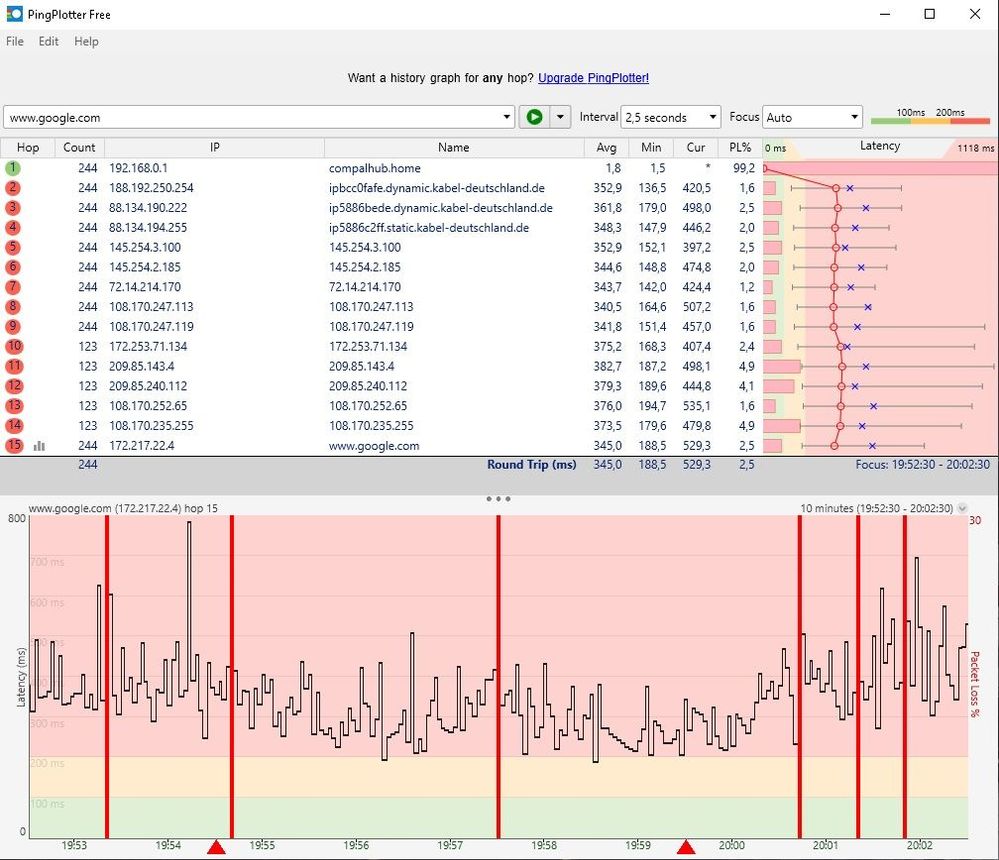Open the Help menu

coord(86,41)
